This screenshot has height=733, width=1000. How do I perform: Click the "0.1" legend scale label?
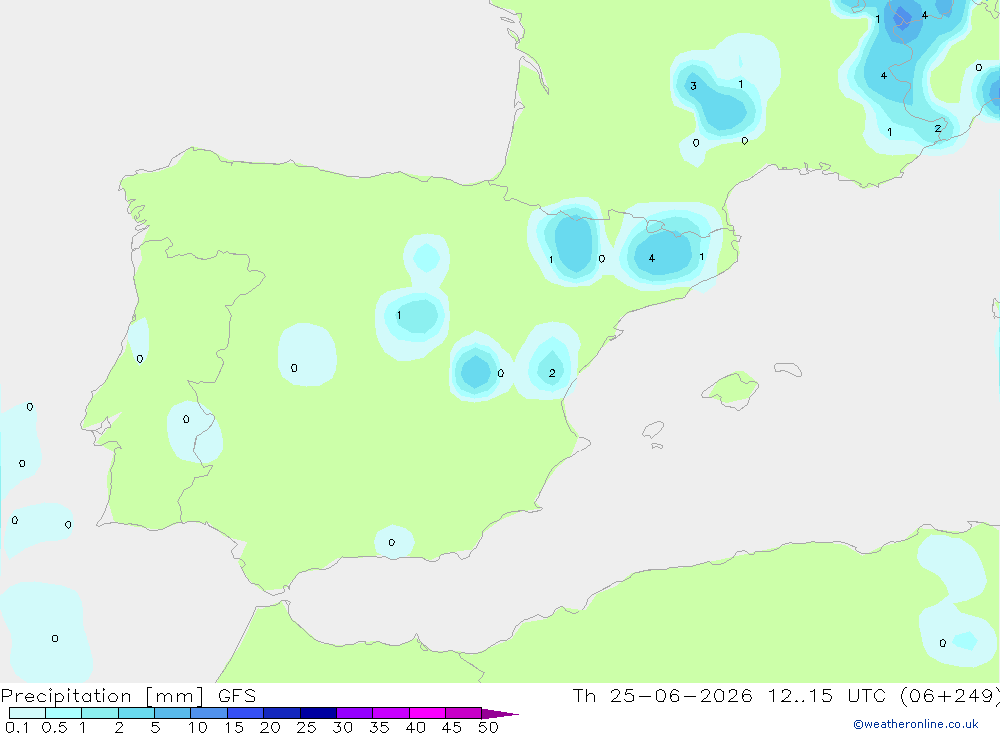(x=17, y=727)
